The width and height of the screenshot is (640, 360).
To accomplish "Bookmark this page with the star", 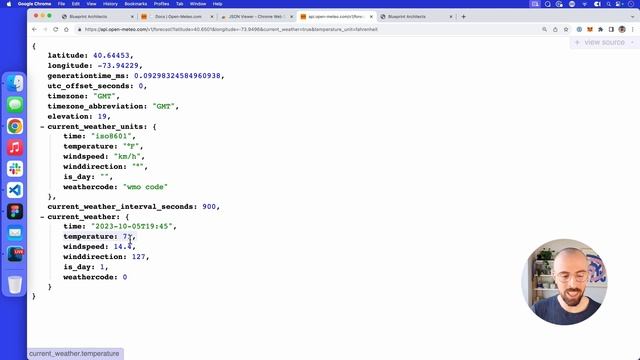I will (x=566, y=29).
